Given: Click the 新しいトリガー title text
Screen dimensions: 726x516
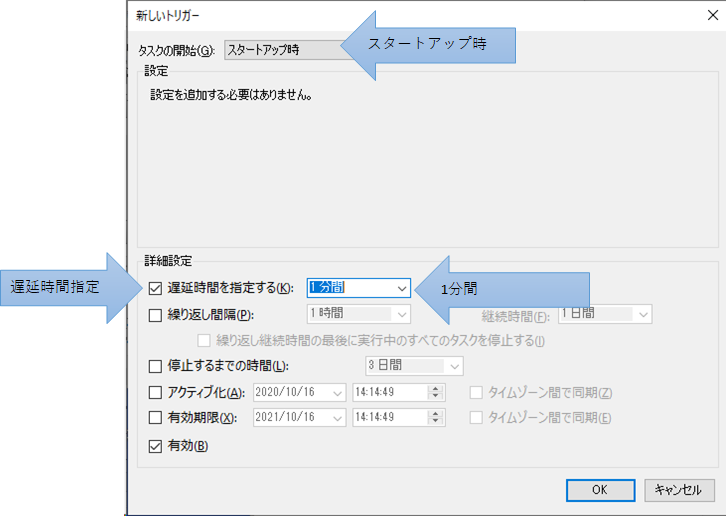Looking at the screenshot, I should [x=167, y=16].
